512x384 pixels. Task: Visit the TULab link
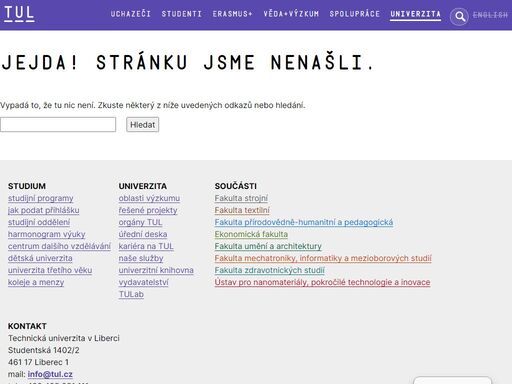[x=131, y=294]
